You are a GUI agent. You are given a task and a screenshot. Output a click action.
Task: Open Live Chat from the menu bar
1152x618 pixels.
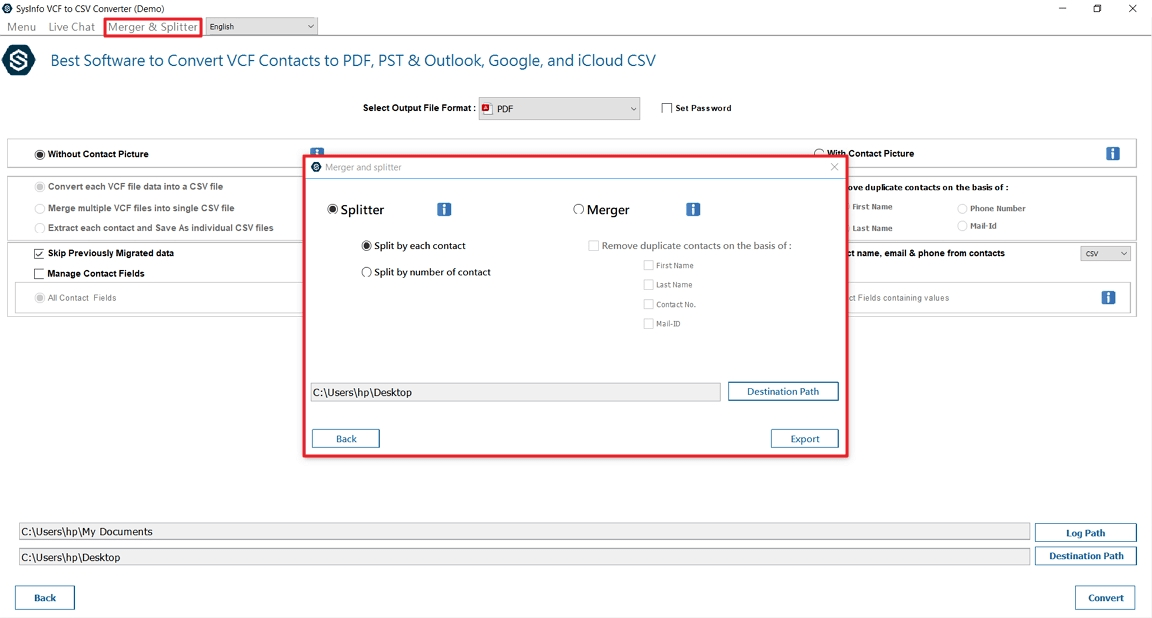pos(71,26)
